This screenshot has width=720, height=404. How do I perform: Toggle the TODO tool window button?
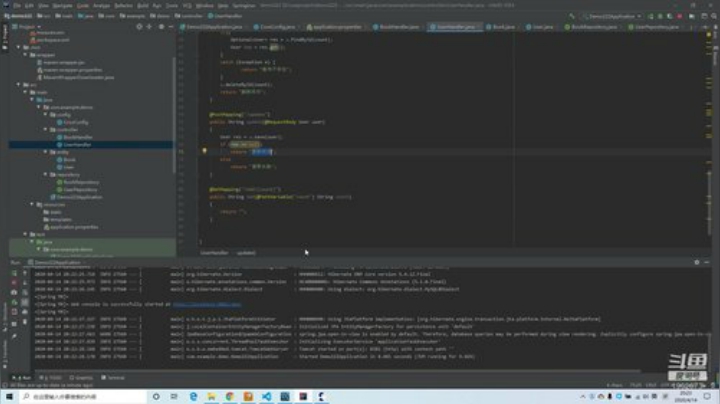point(51,377)
